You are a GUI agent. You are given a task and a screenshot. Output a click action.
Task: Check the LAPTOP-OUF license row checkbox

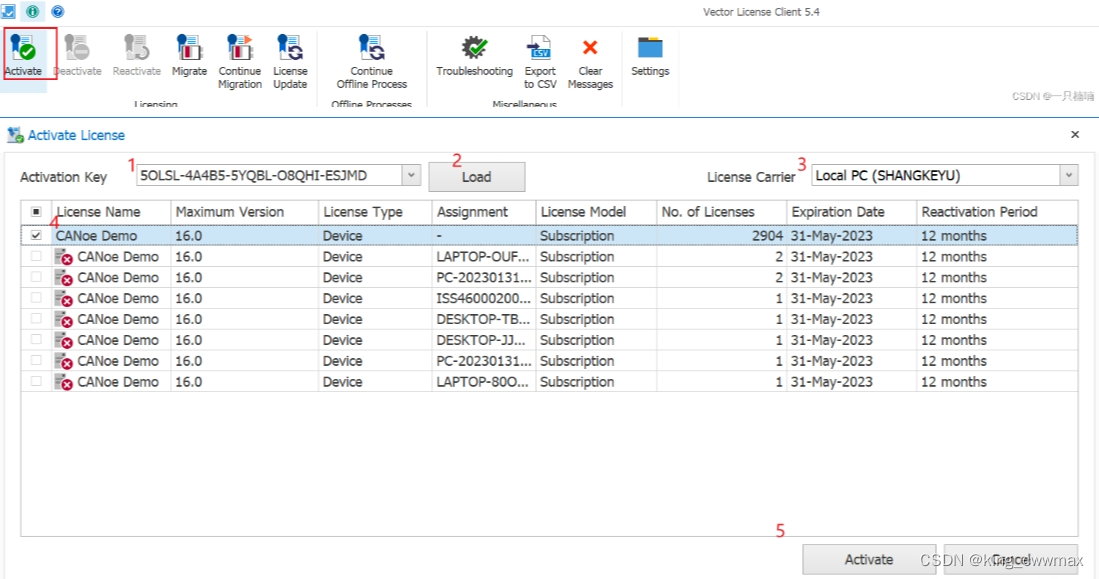pos(36,257)
